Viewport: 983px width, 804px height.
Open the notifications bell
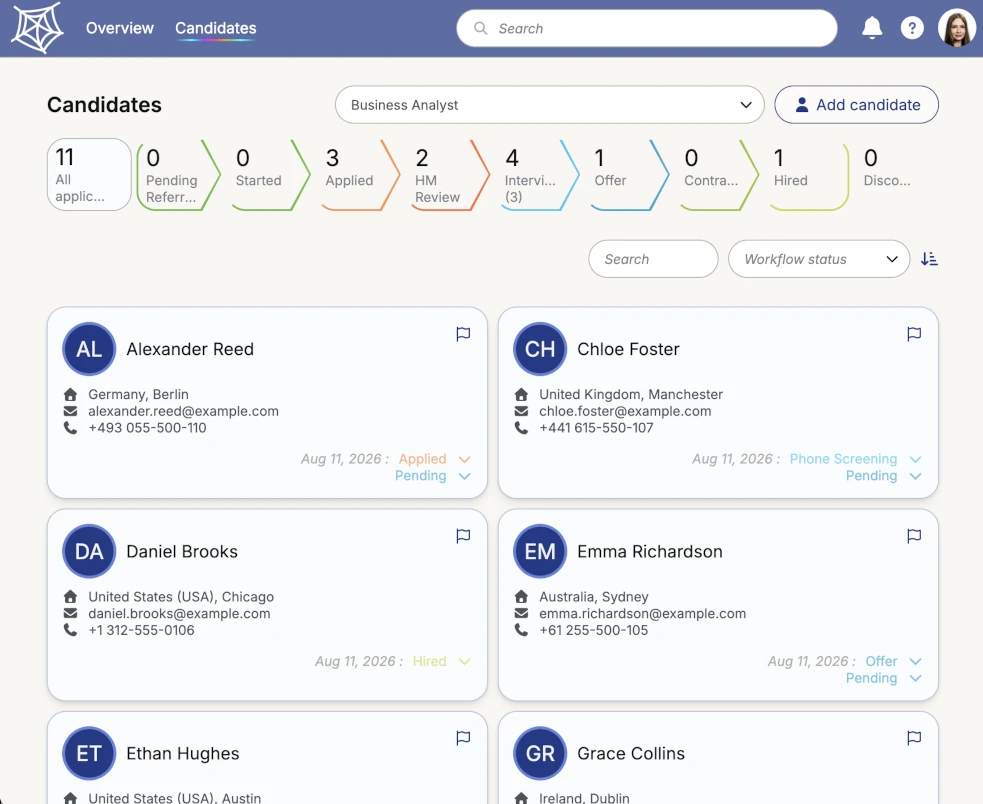point(871,28)
